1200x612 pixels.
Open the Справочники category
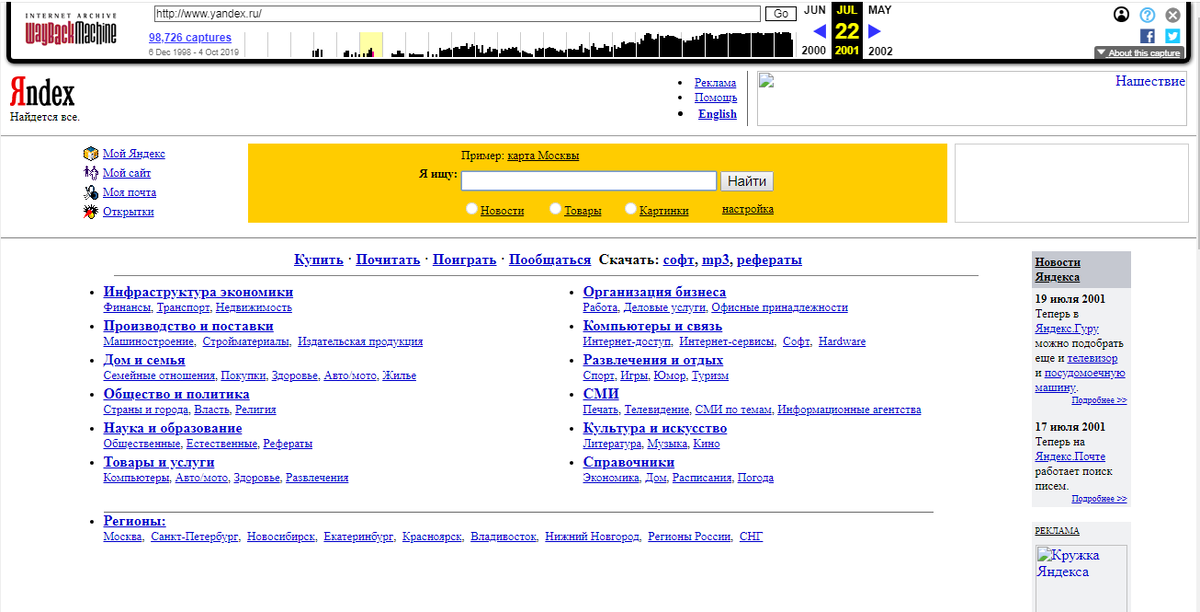pos(629,462)
